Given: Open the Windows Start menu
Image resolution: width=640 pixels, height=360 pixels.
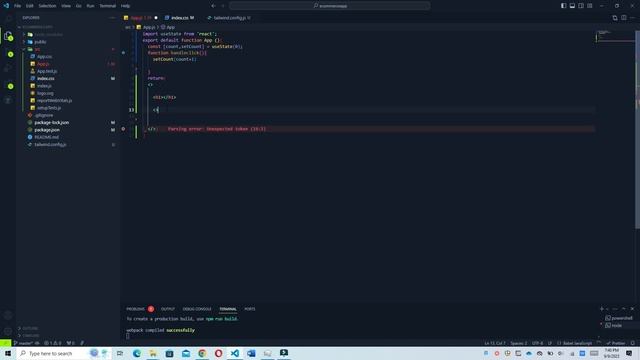Looking at the screenshot, I should coord(8,353).
